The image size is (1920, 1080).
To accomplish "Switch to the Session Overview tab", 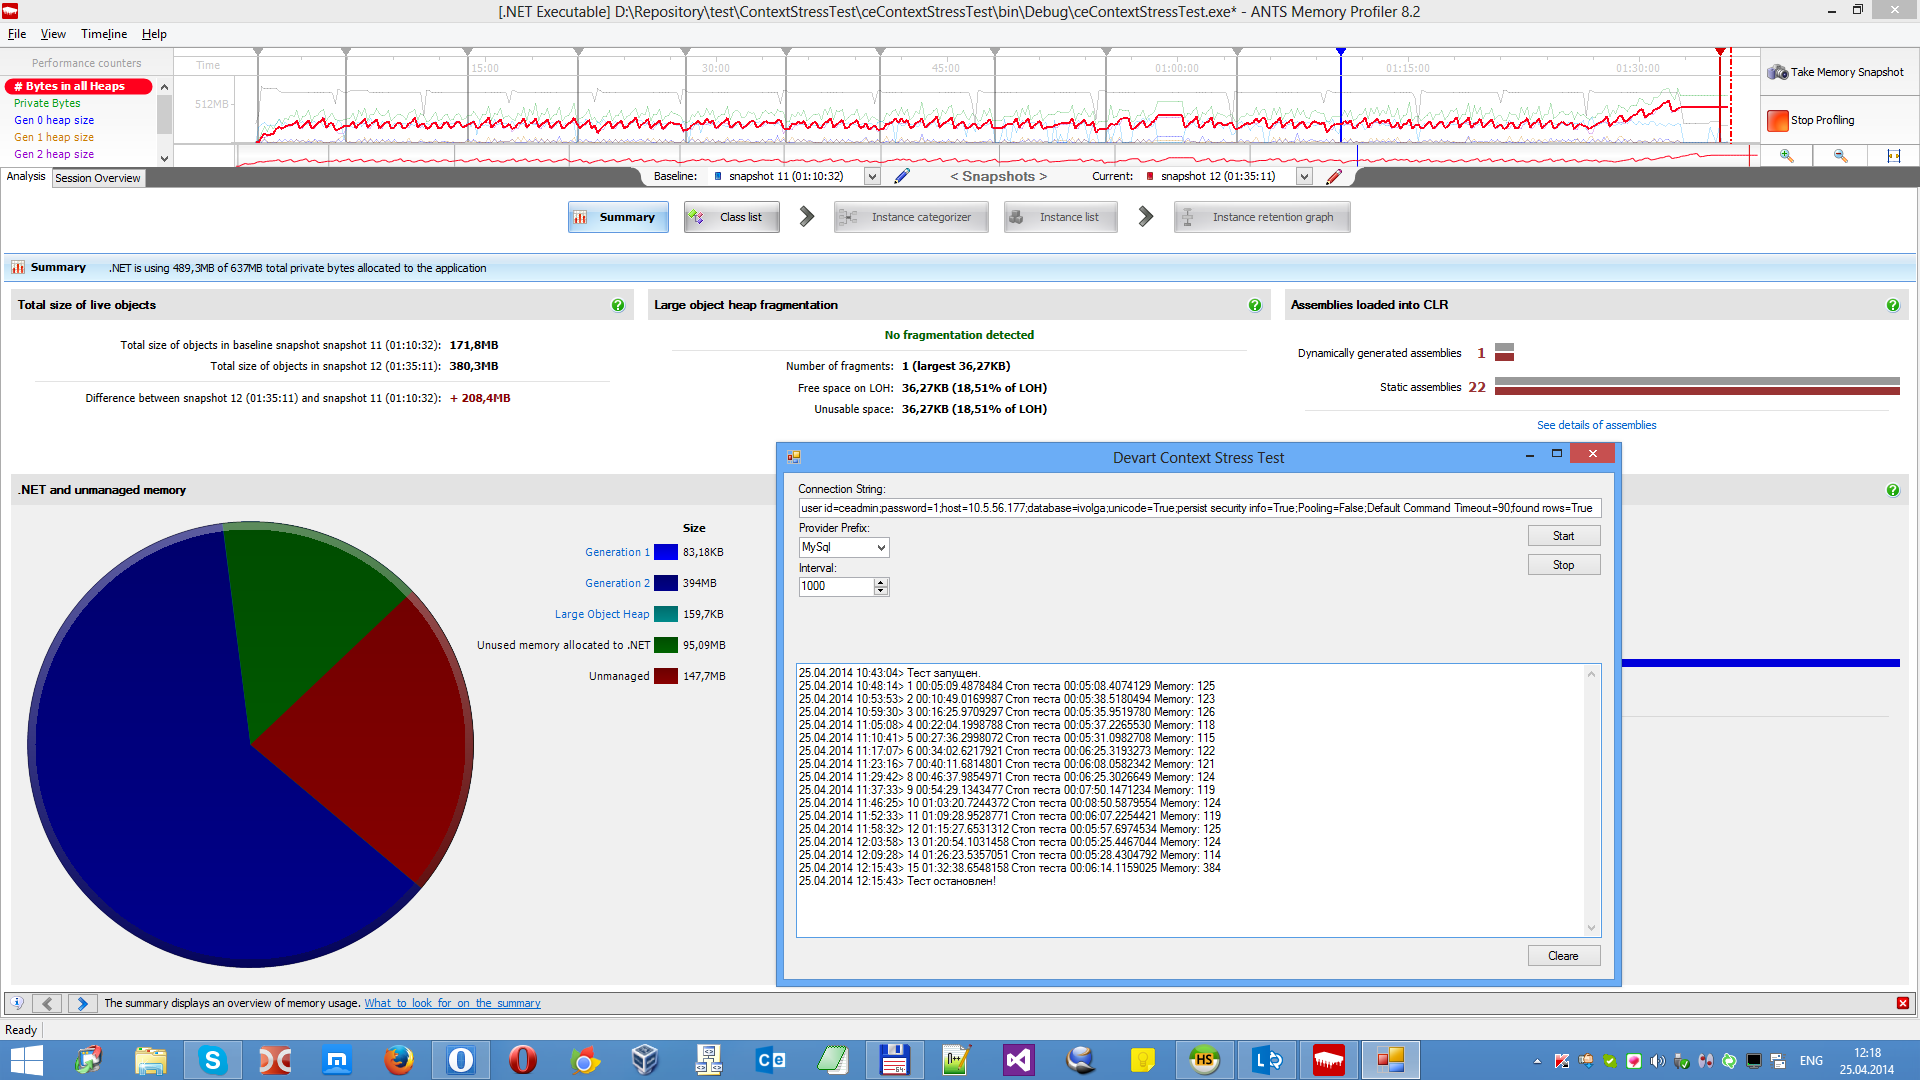I will pos(98,178).
